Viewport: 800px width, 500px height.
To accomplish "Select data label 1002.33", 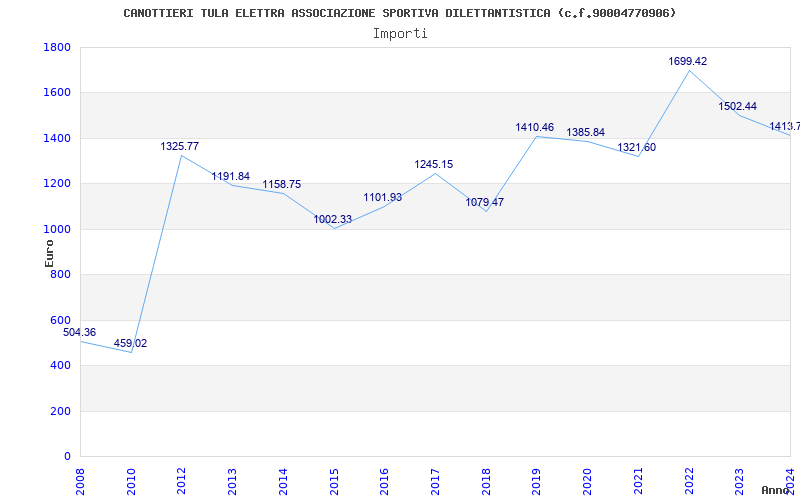I will coord(333,219).
